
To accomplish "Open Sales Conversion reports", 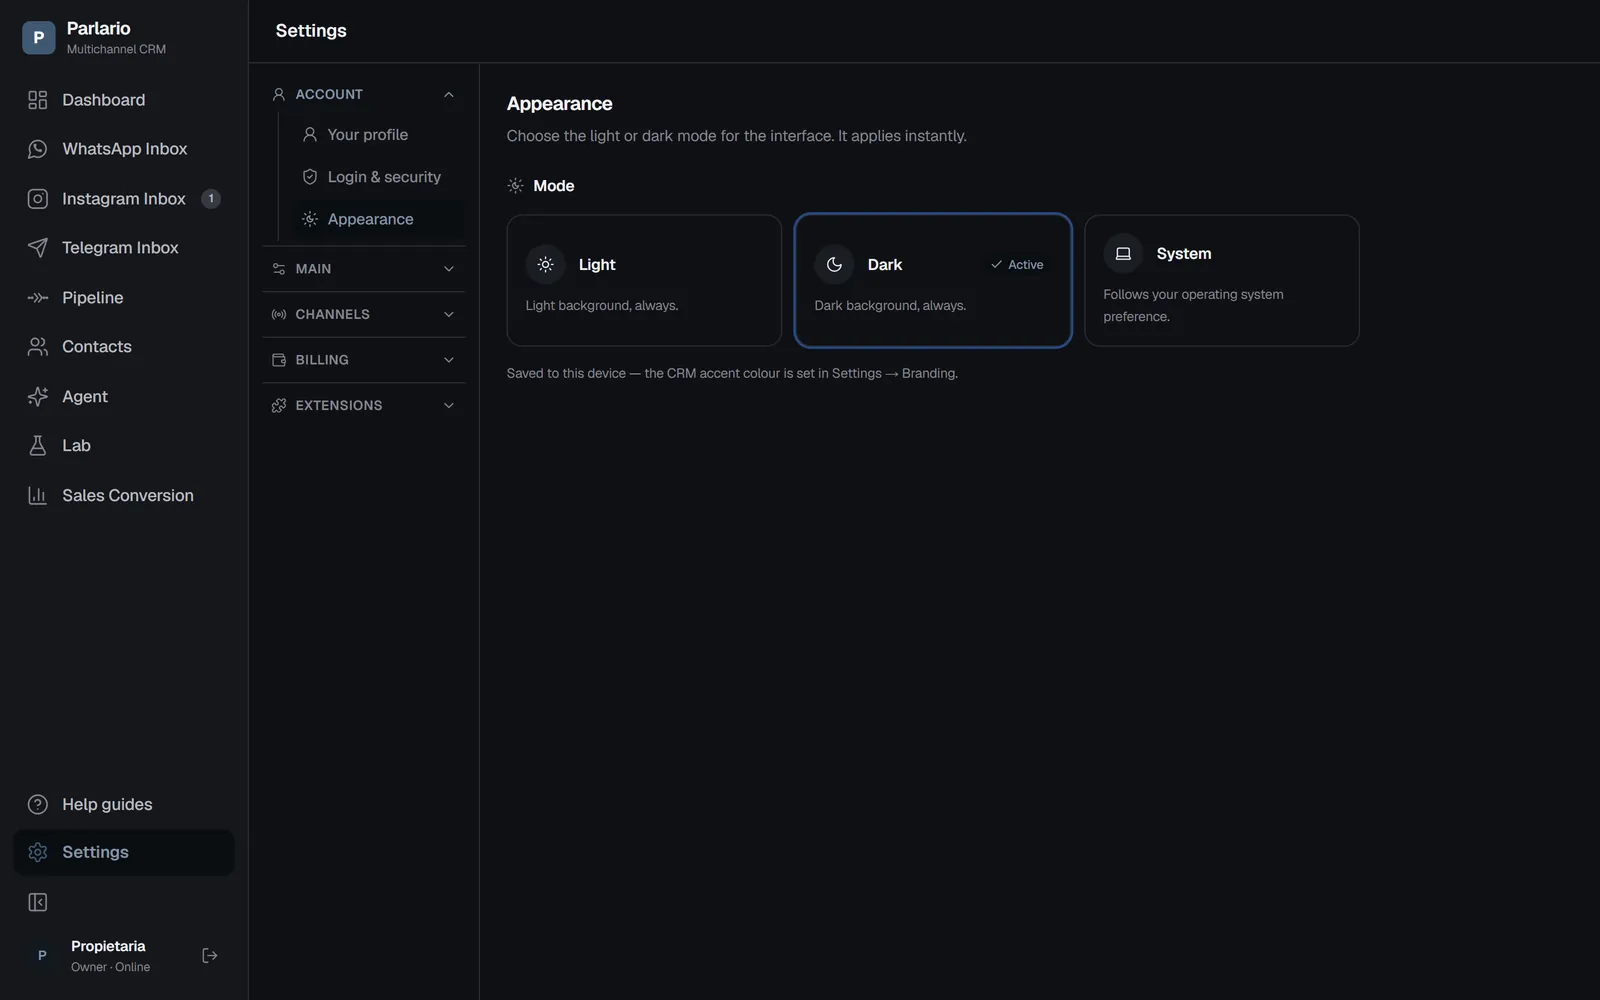I will click(124, 496).
